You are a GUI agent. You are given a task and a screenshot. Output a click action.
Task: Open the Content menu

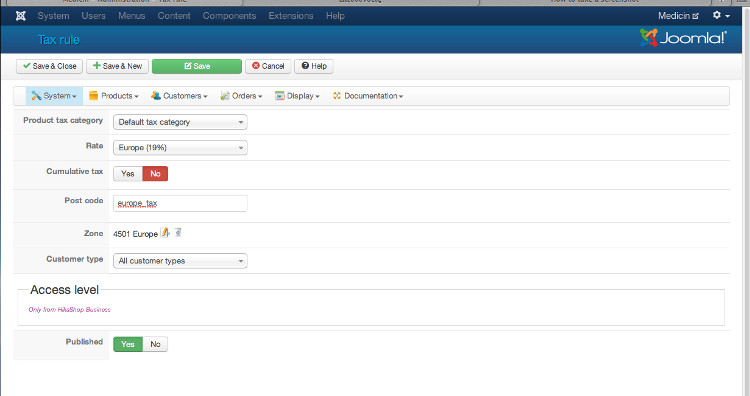[x=174, y=16]
